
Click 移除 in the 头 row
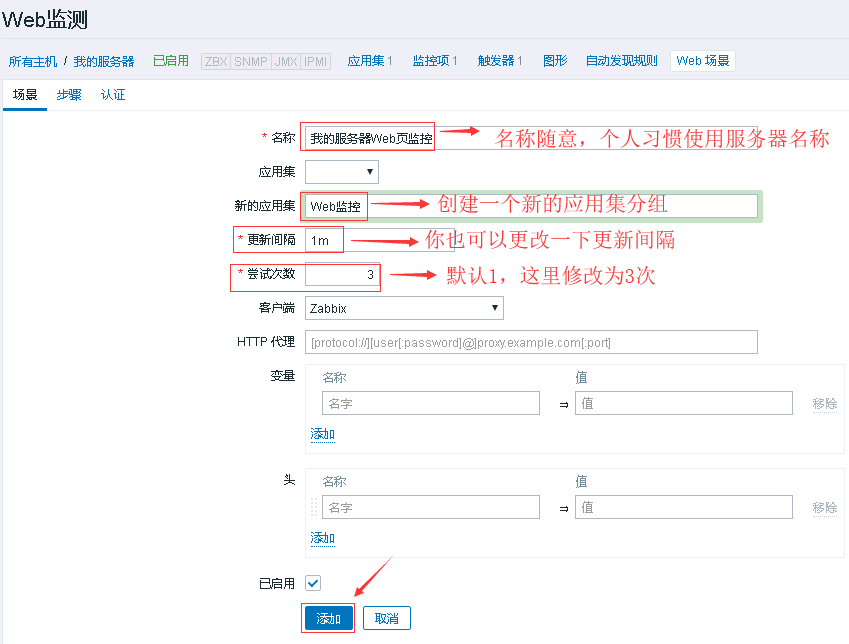coord(825,508)
